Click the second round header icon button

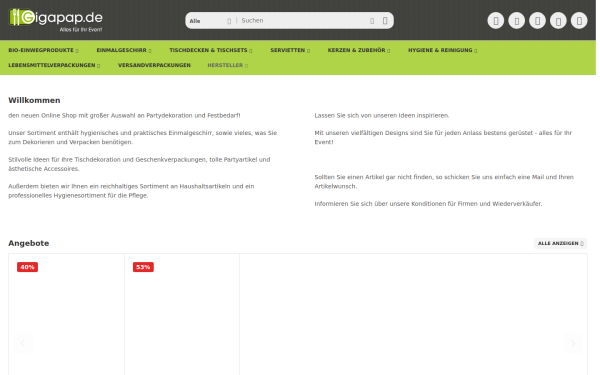click(x=517, y=21)
